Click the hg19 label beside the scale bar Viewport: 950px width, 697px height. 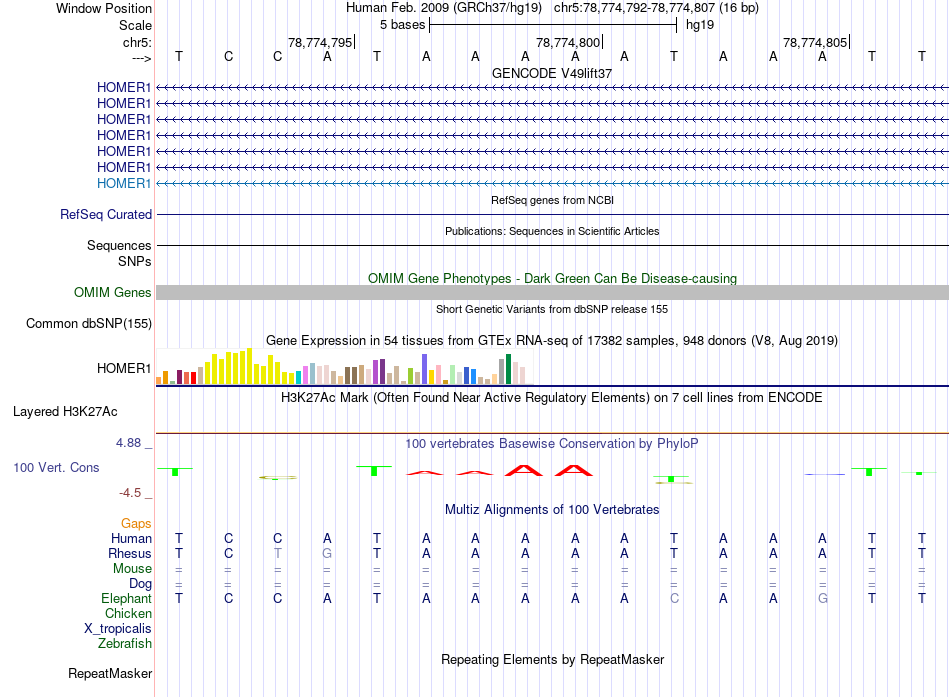[x=700, y=25]
